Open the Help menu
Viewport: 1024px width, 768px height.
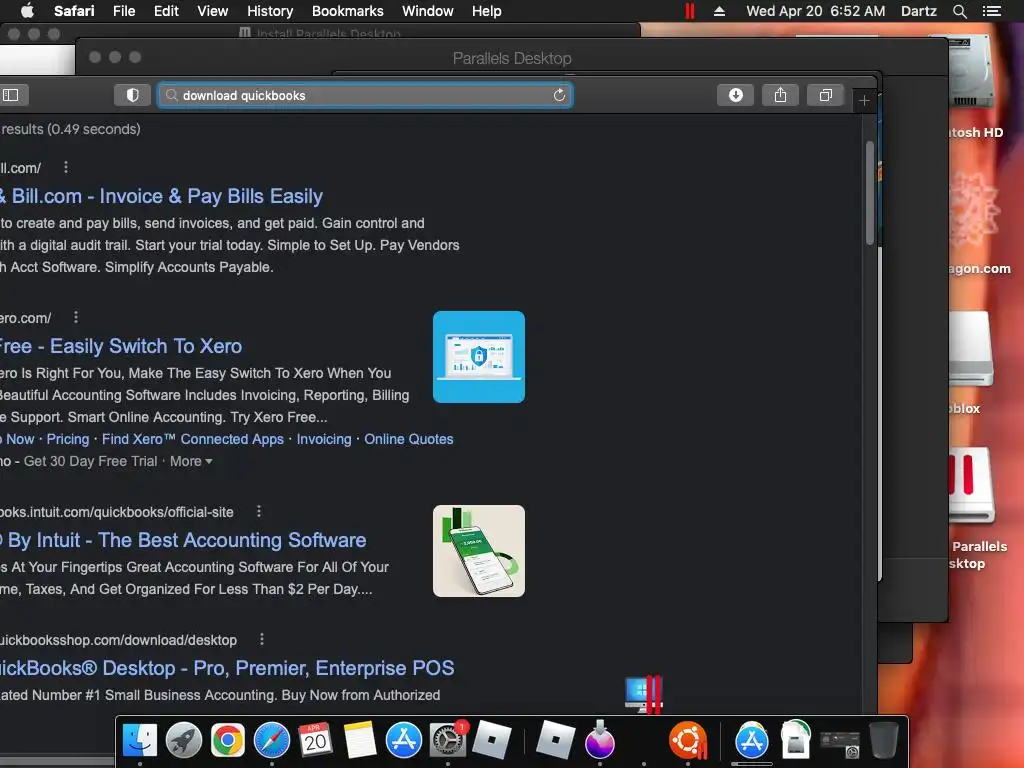pos(487,11)
